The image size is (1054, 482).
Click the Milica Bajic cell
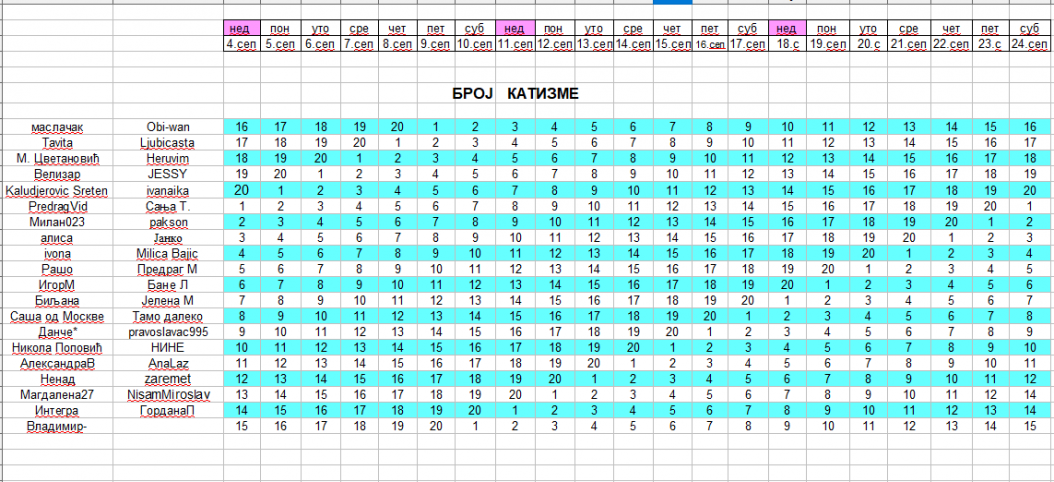tap(168, 253)
